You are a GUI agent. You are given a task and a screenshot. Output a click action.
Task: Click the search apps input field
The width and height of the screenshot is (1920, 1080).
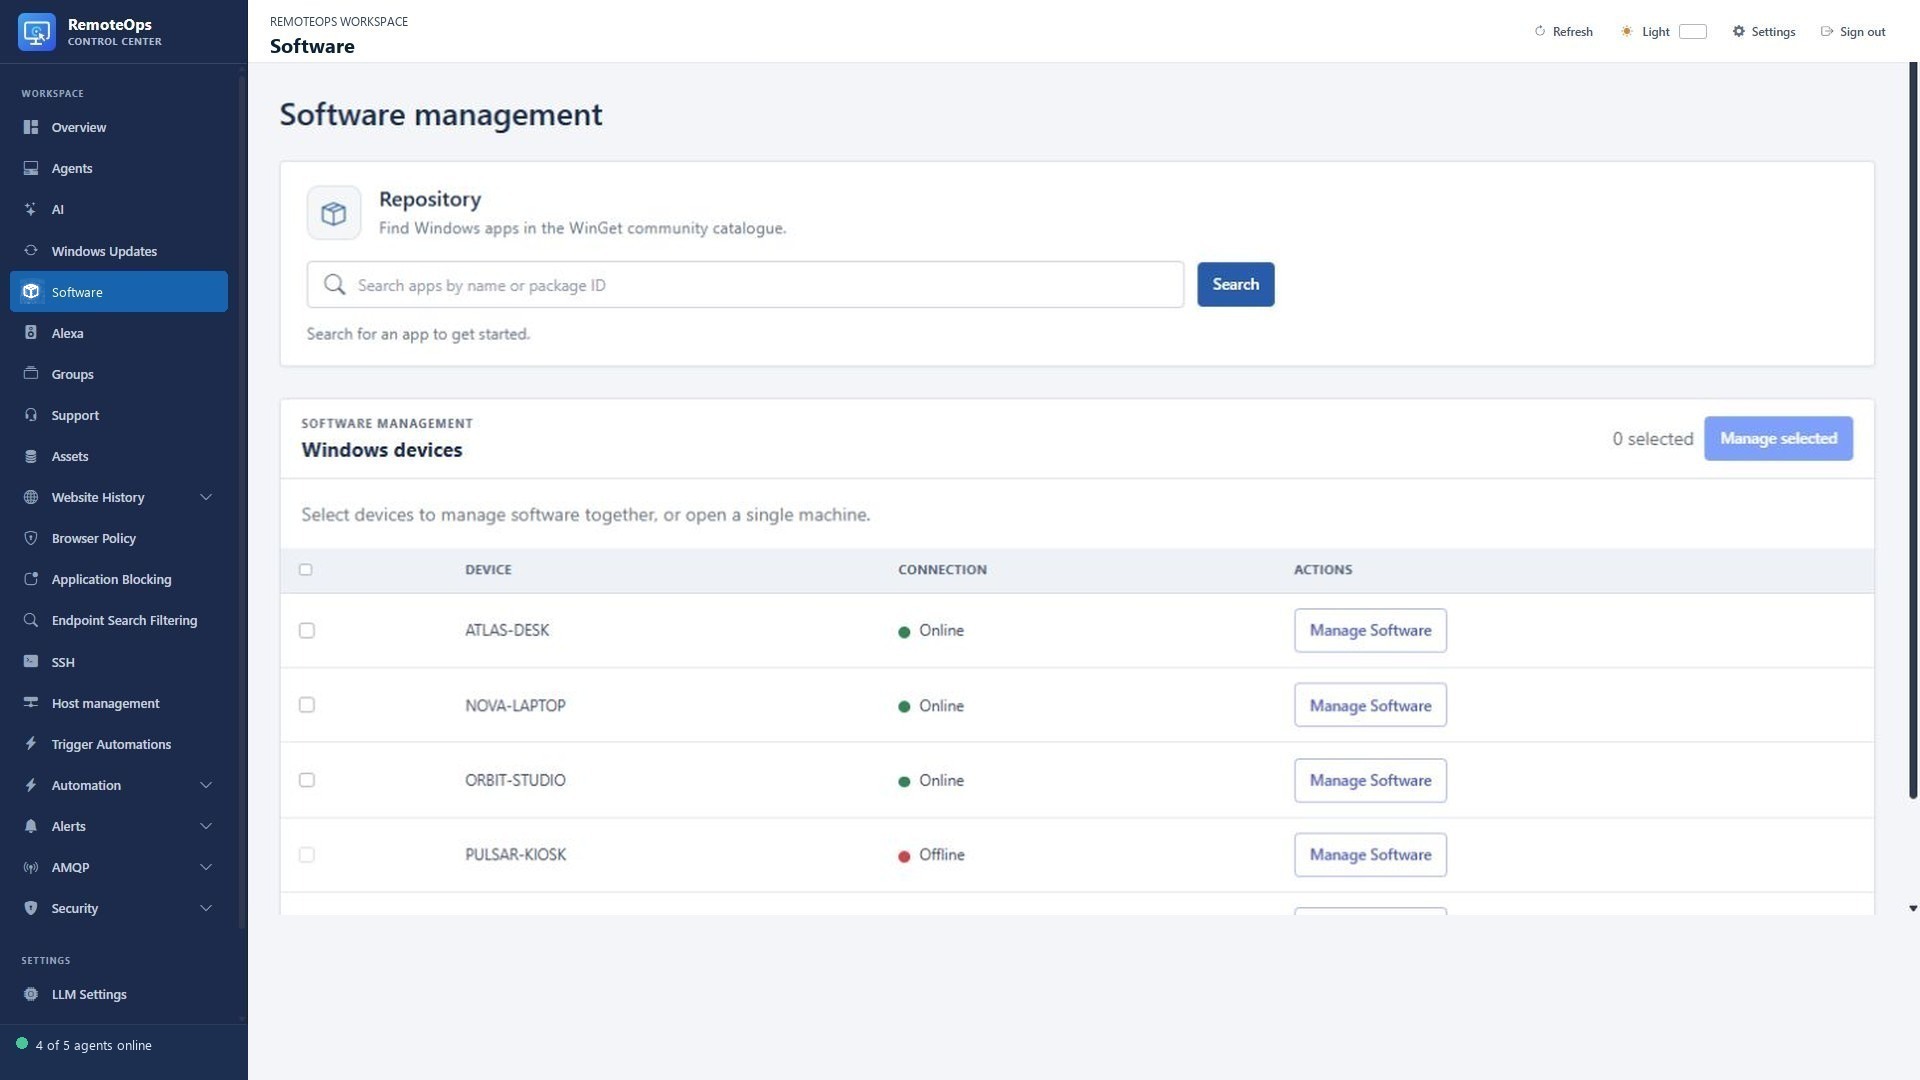(x=746, y=285)
